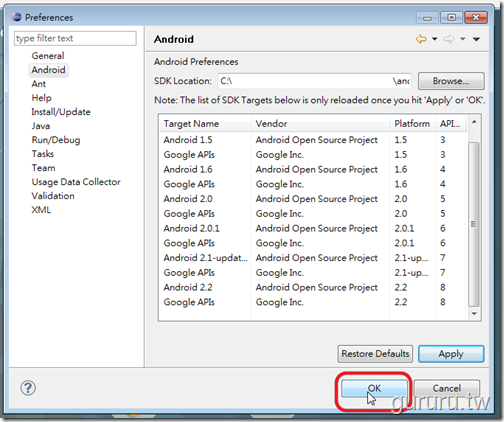This screenshot has height=422, width=504.
Task: Sort by Target Name column header
Action: pos(205,124)
